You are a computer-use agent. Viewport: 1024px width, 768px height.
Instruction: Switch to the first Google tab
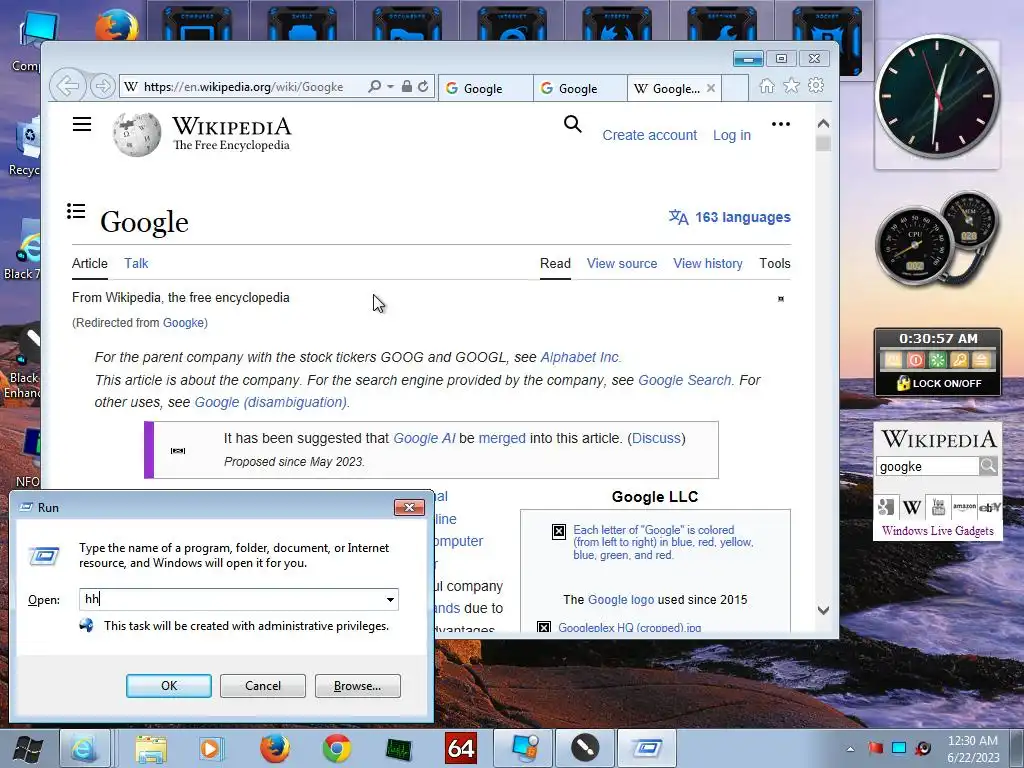pos(485,88)
